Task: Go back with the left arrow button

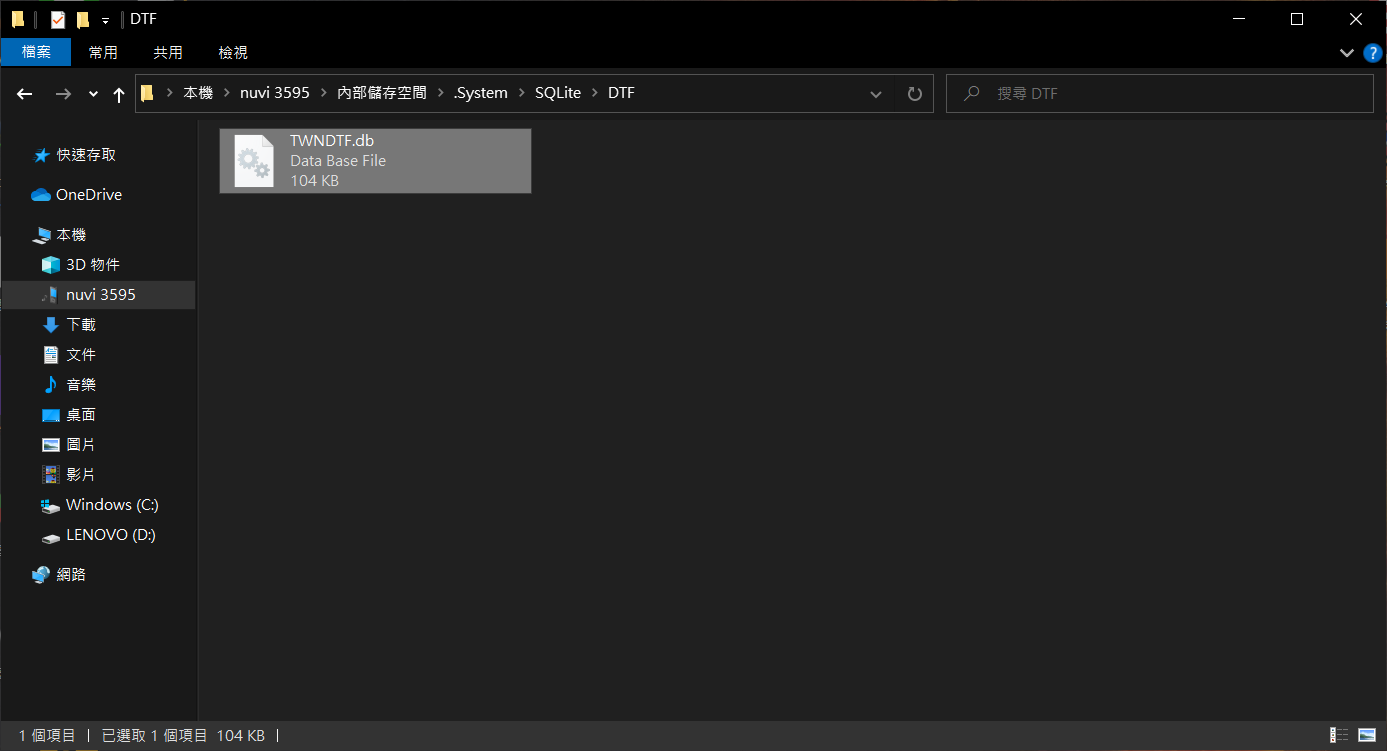Action: coord(25,94)
